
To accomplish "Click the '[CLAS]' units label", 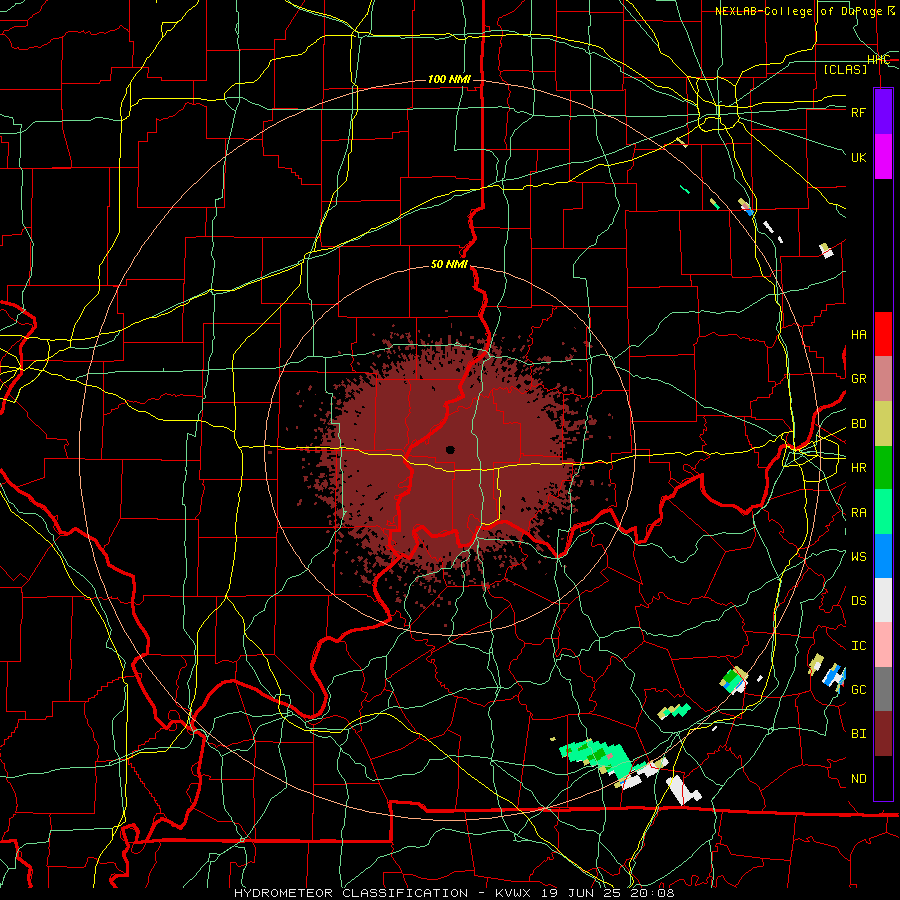I will coord(845,69).
